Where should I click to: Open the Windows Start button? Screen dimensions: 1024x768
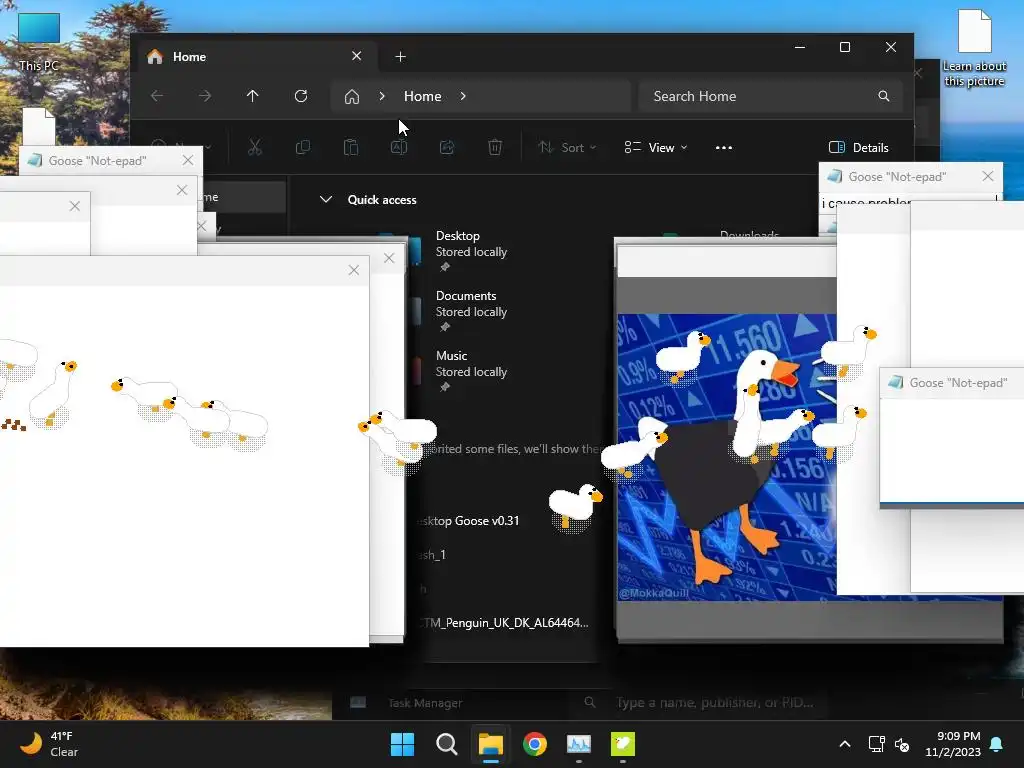pos(402,744)
